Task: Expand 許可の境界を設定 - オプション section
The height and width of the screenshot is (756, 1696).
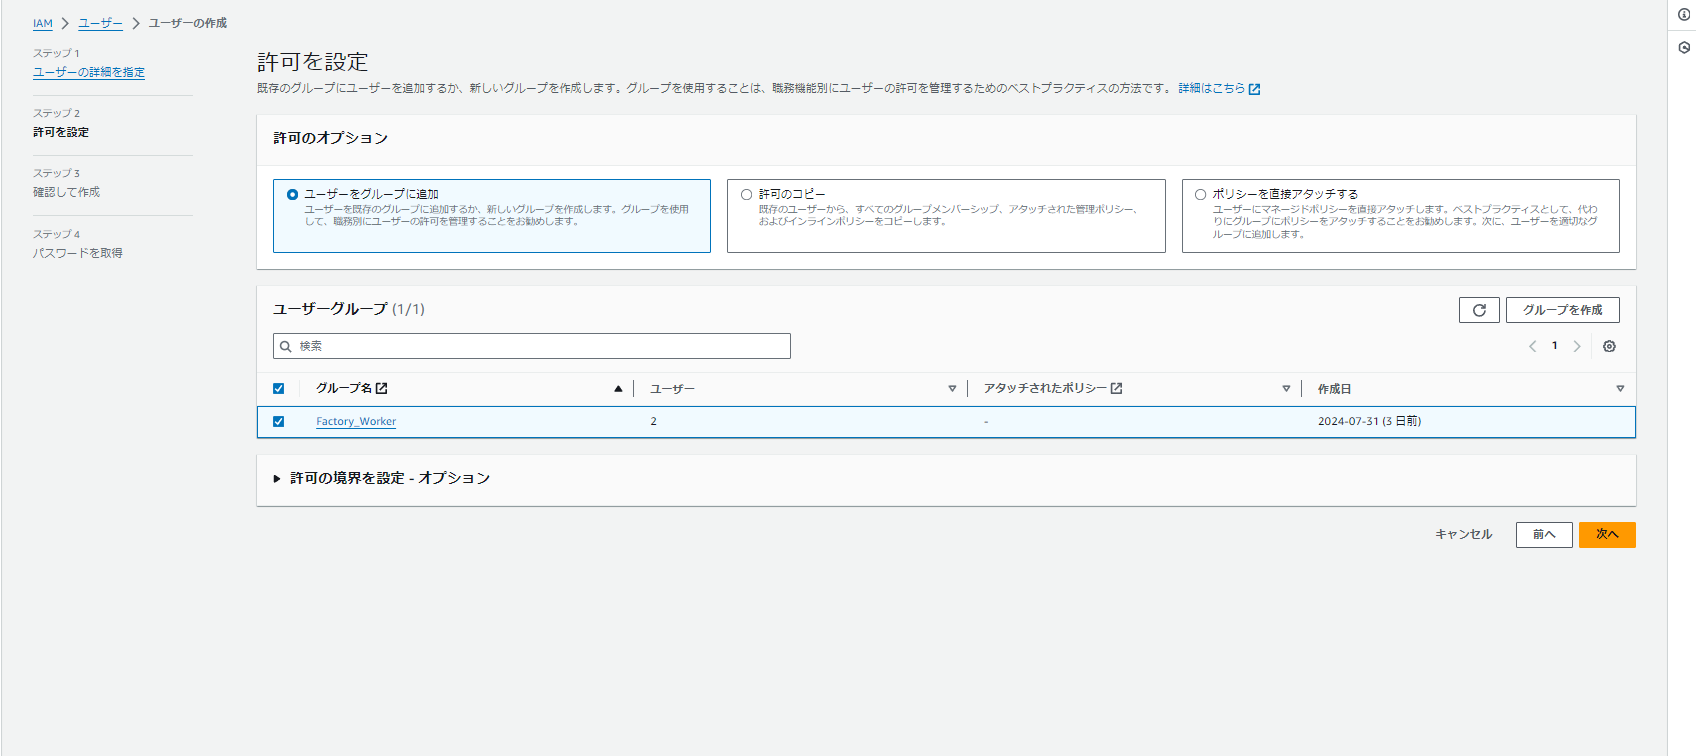Action: point(382,478)
